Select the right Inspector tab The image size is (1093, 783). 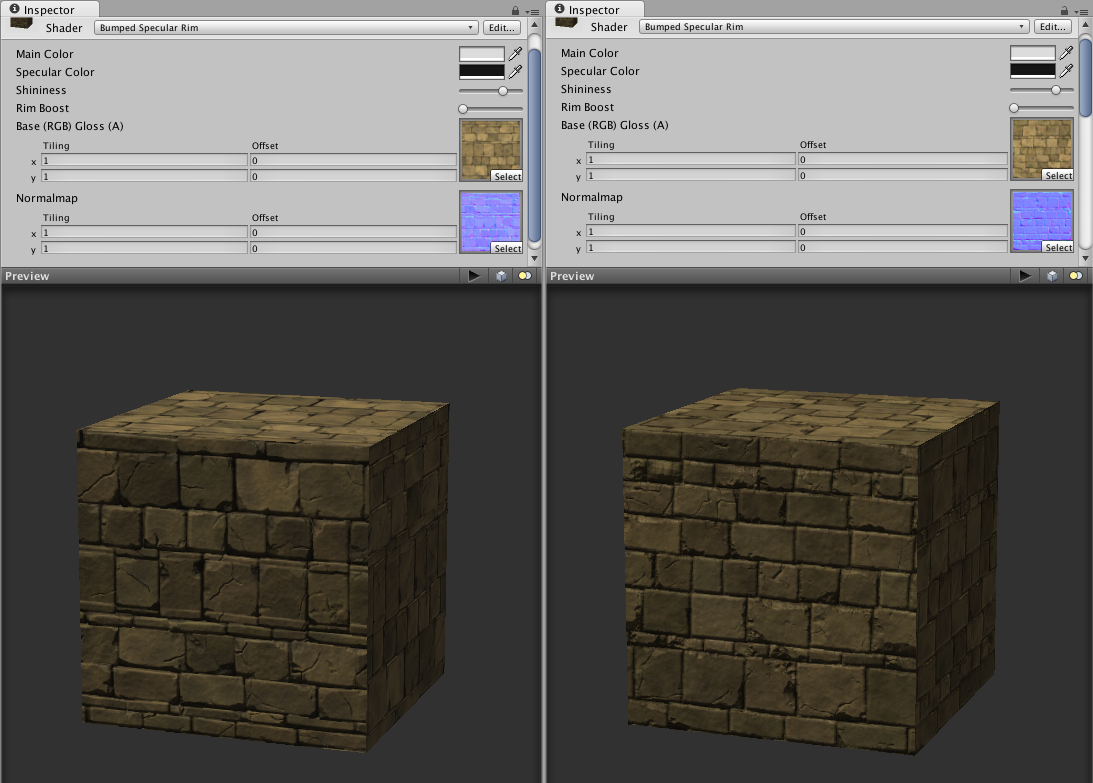point(594,10)
